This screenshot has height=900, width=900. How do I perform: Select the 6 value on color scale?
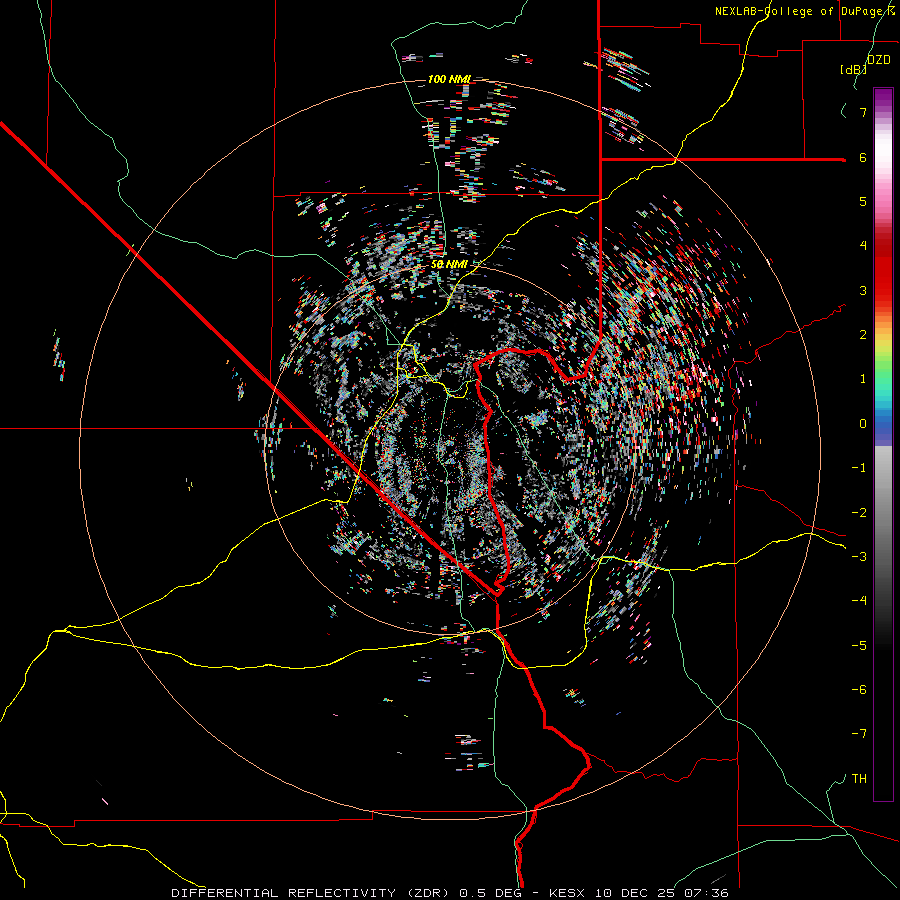(x=863, y=157)
